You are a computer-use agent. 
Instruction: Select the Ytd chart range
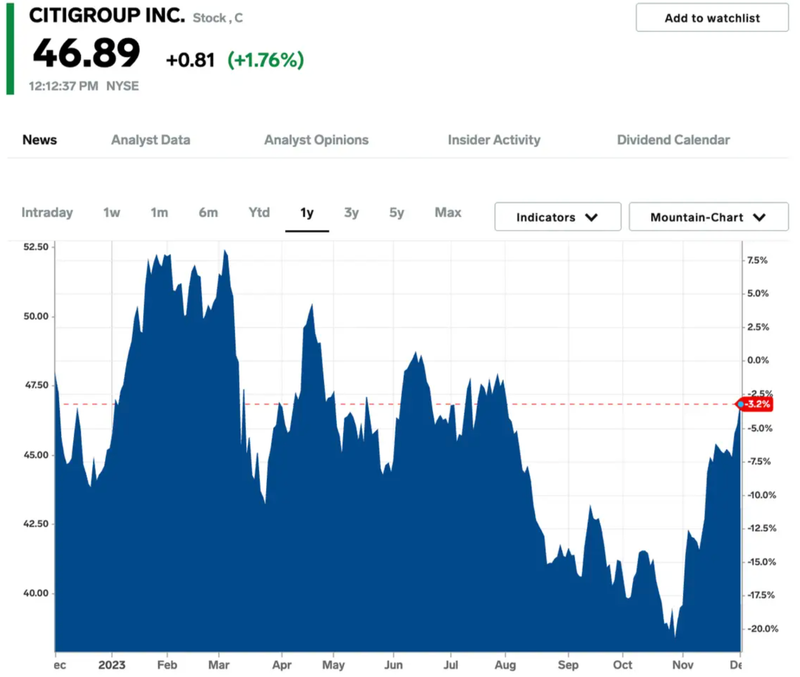(x=259, y=212)
